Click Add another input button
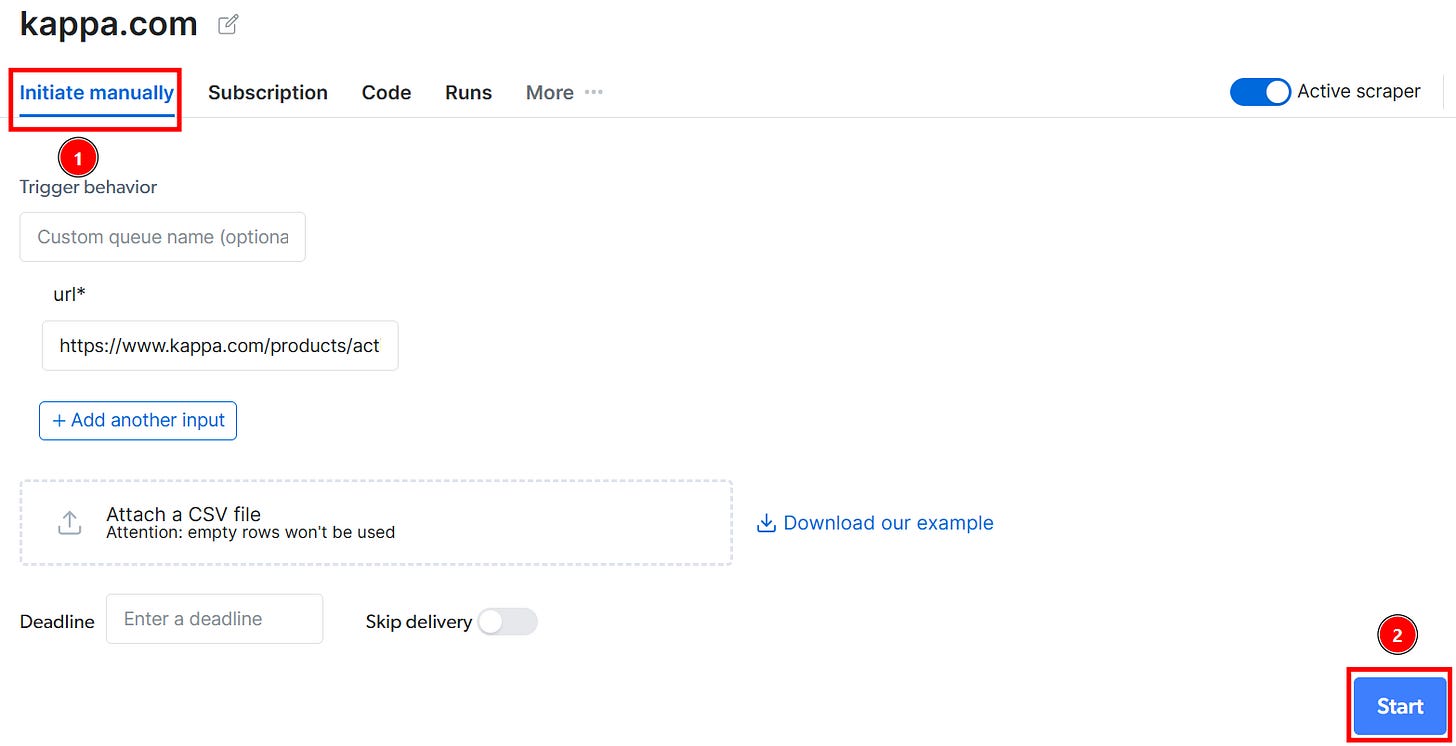The image size is (1456, 746). tap(138, 420)
